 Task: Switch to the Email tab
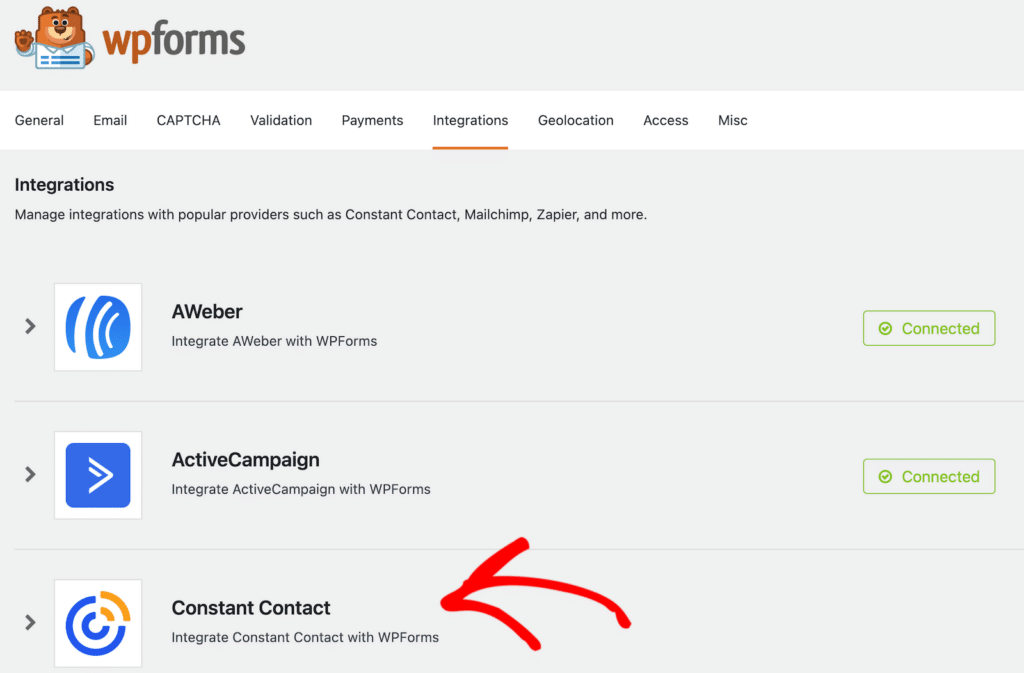(110, 120)
